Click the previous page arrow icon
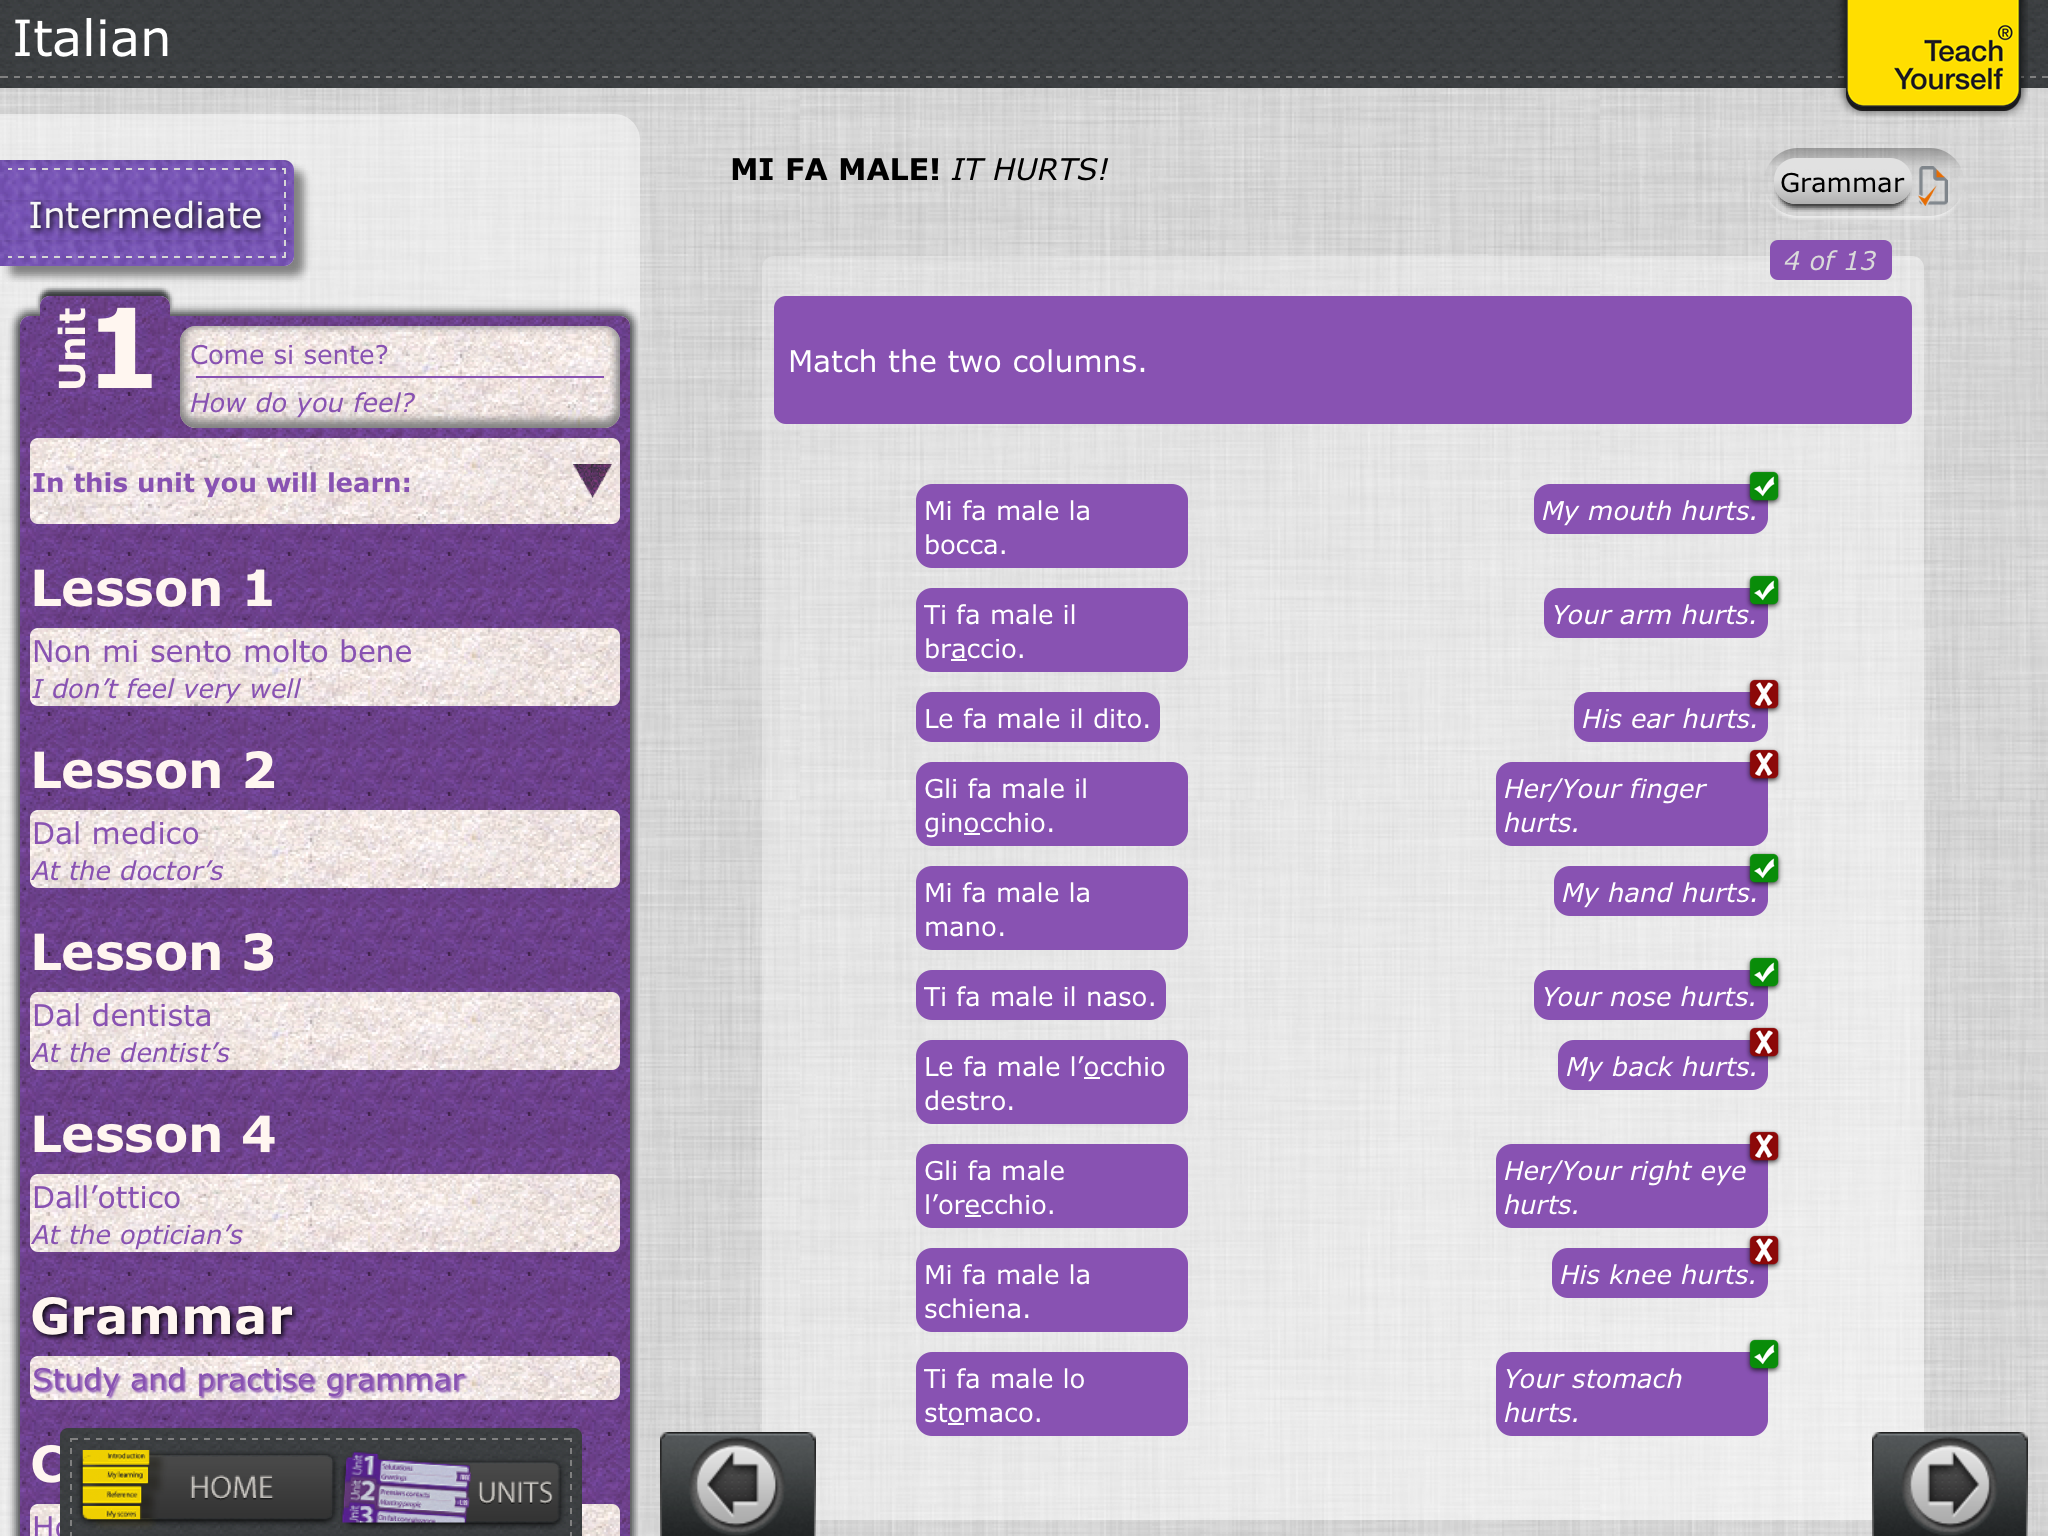This screenshot has width=2048, height=1536. click(x=738, y=1484)
